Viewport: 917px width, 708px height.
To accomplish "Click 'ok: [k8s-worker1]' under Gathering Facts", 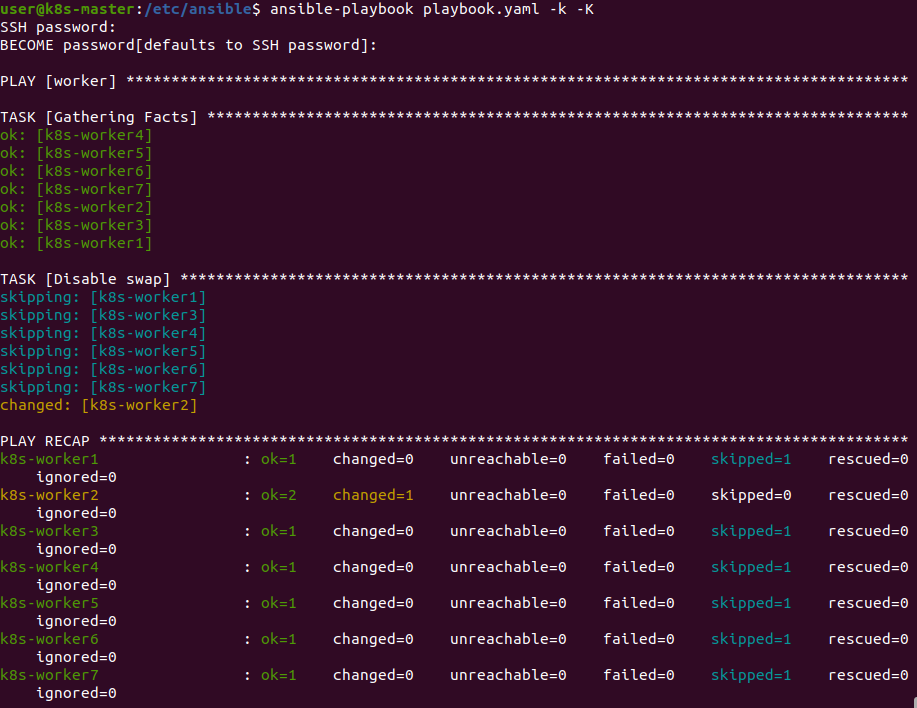I will click(x=76, y=243).
